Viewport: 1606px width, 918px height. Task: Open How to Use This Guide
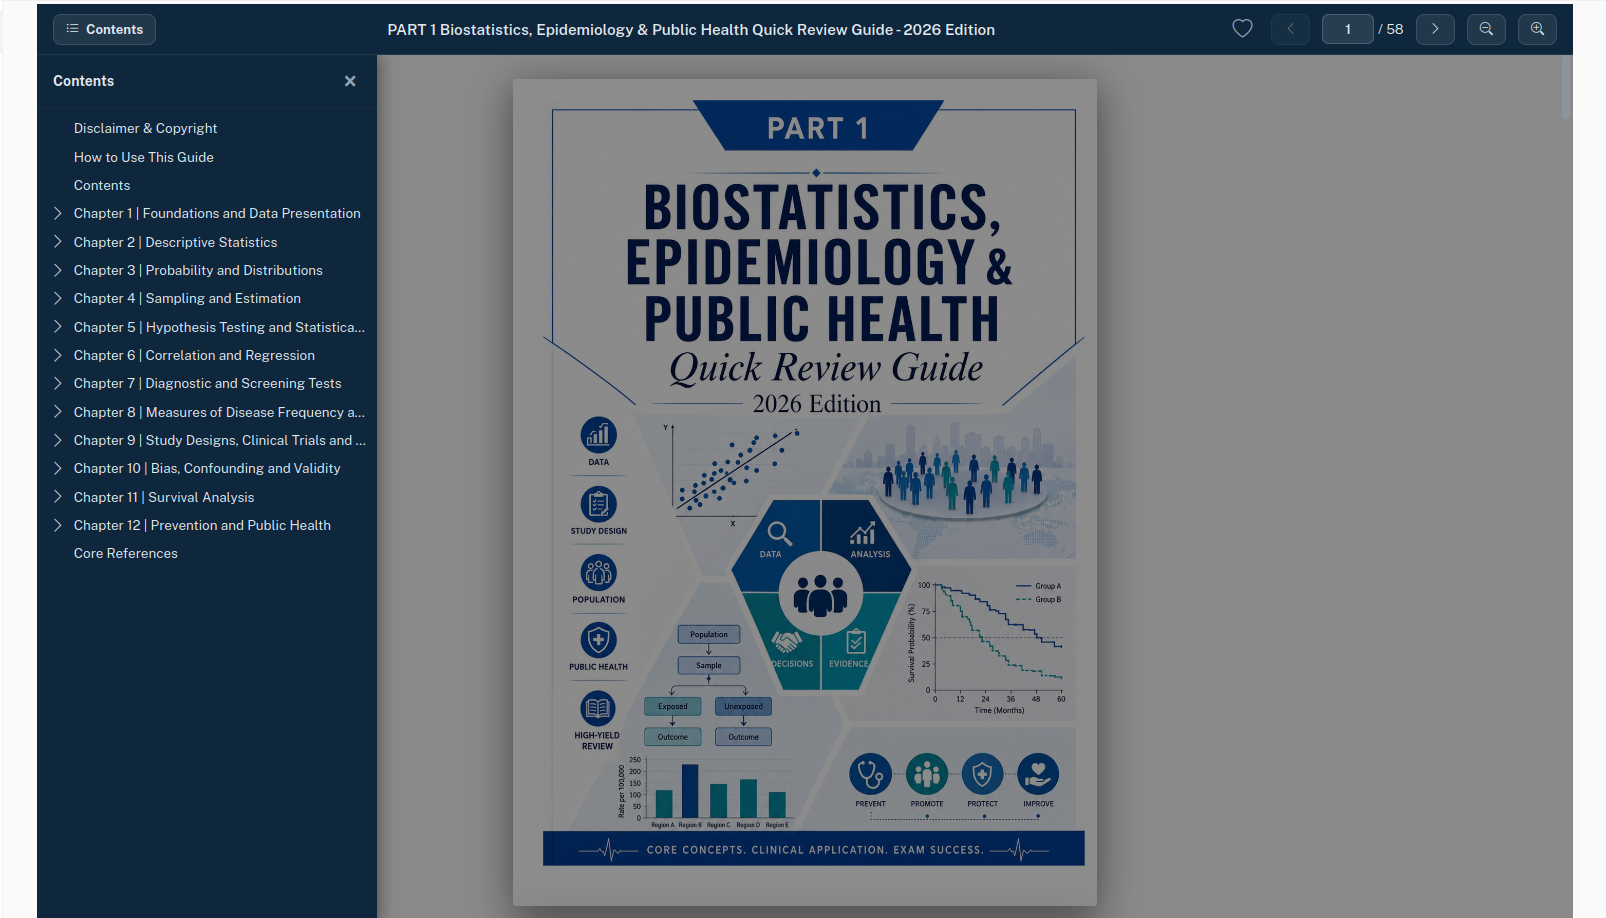click(x=144, y=157)
